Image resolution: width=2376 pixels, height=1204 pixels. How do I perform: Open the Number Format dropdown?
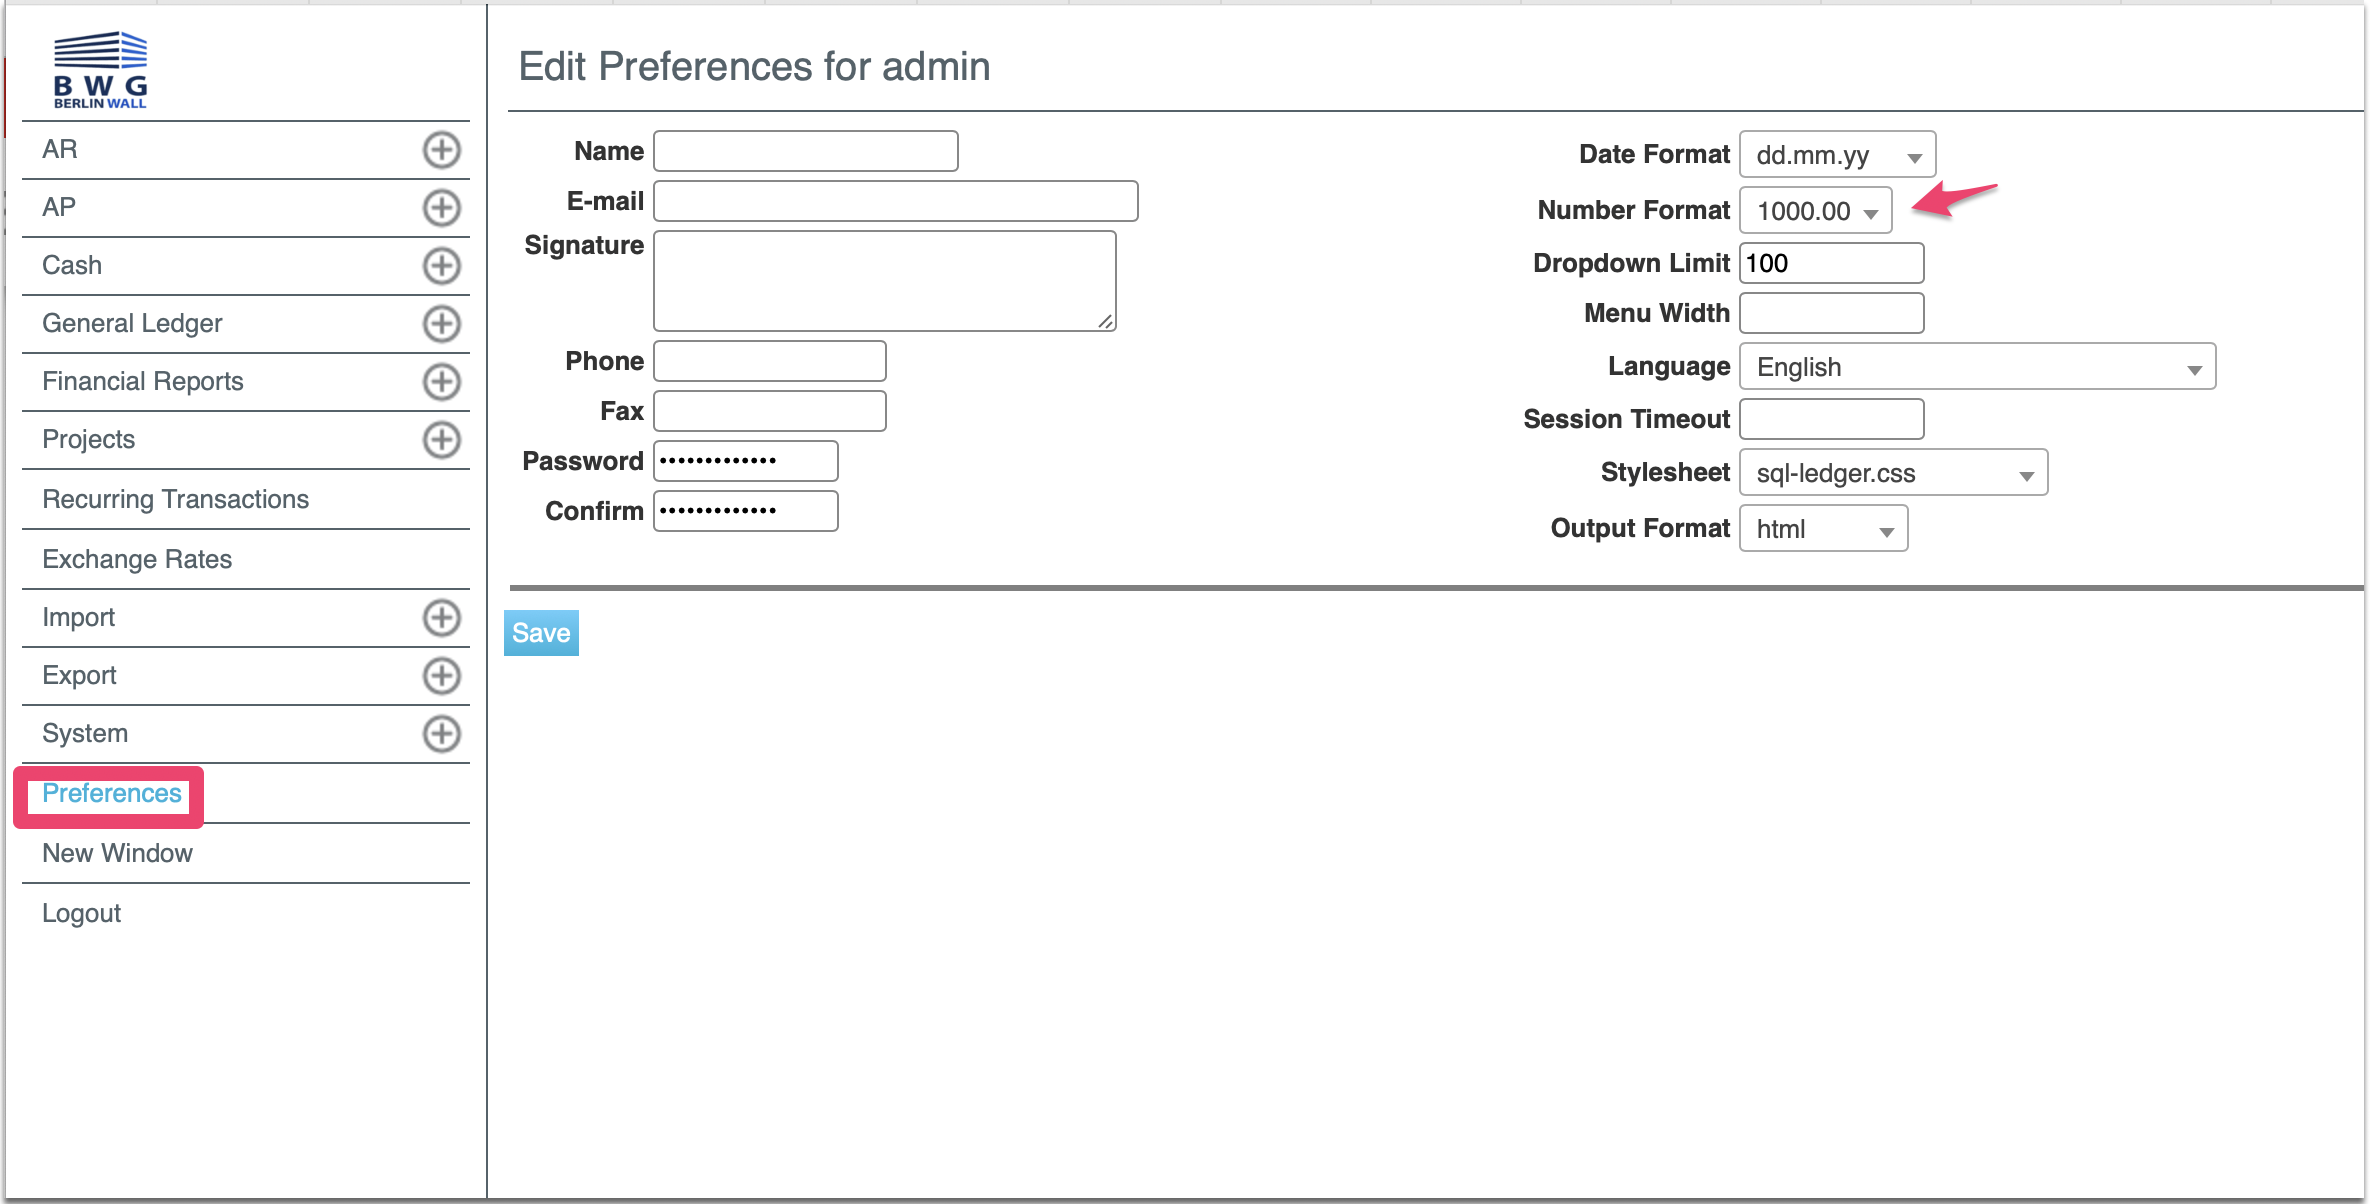[1815, 211]
